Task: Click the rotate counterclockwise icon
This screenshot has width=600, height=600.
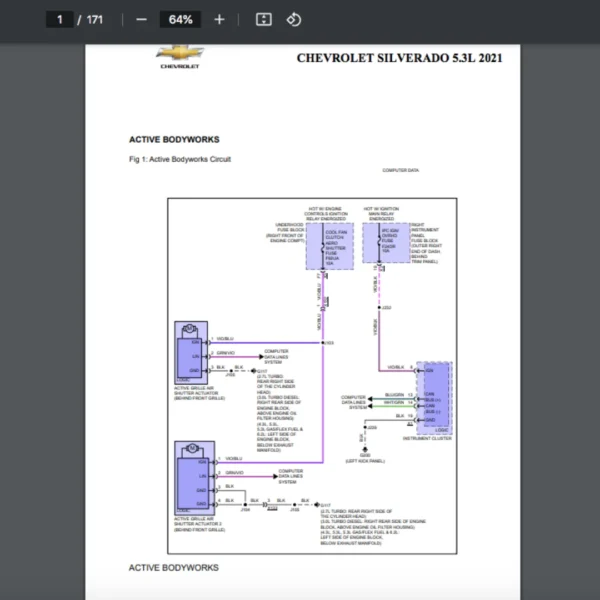Action: pyautogui.click(x=293, y=19)
